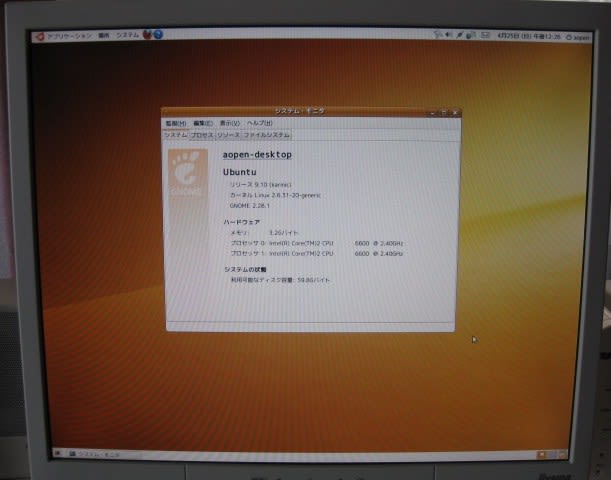Open the 編集 (Edit) menu
Viewport: 611px width, 480px height.
[x=202, y=123]
